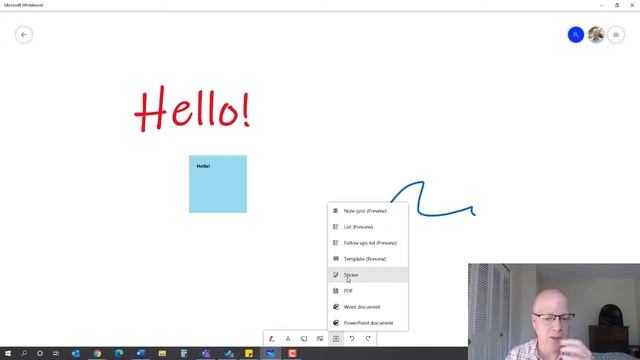
Task: Insert a List (Preview)
Action: pyautogui.click(x=368, y=227)
